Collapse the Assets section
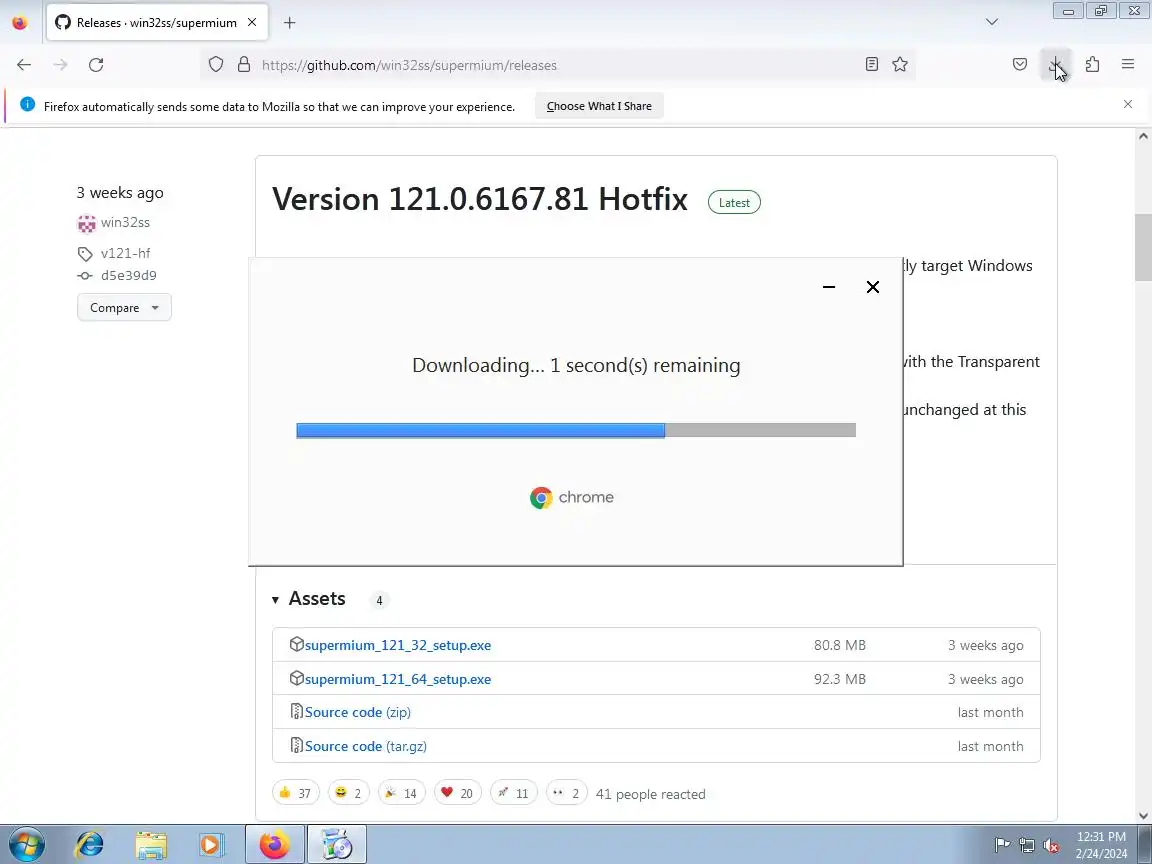The image size is (1152, 864). [309, 599]
